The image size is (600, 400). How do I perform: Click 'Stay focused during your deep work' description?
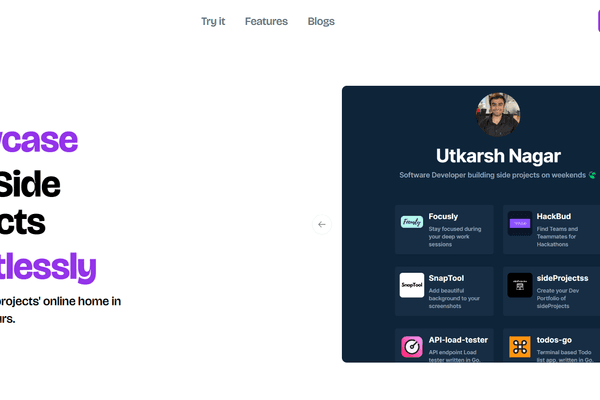[455, 237]
